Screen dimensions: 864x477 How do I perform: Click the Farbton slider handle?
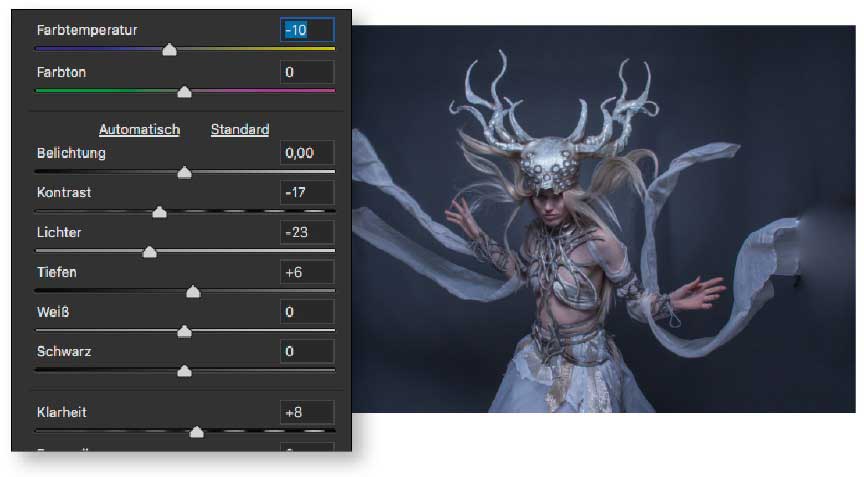click(184, 92)
